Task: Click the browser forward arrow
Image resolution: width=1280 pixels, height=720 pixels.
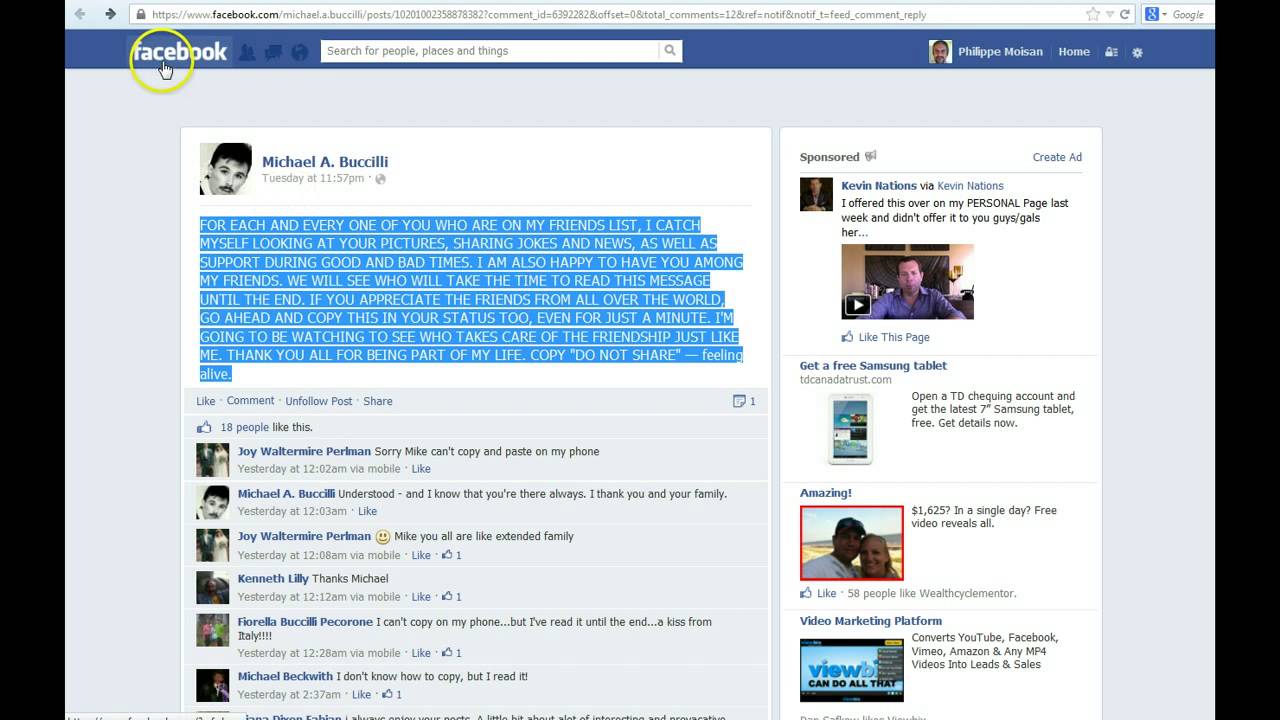Action: [110, 14]
